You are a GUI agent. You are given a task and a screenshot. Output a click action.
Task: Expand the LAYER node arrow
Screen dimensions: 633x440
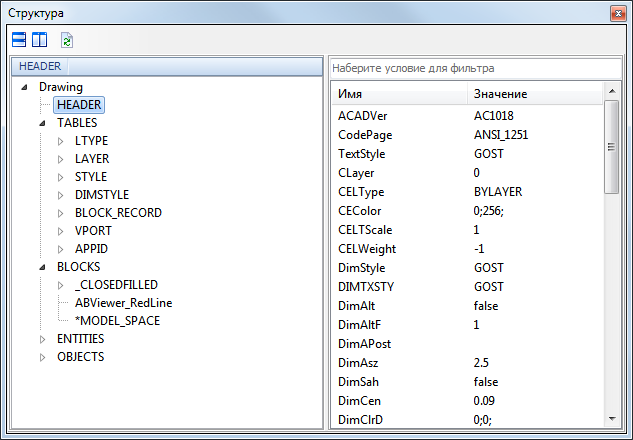[x=60, y=159]
